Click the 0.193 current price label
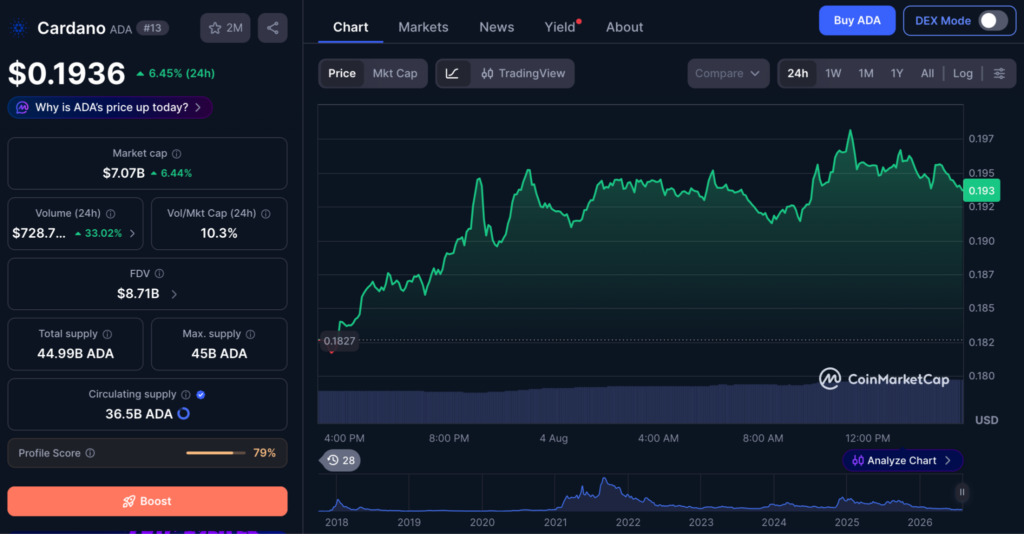The width and height of the screenshot is (1024, 534). coord(981,191)
